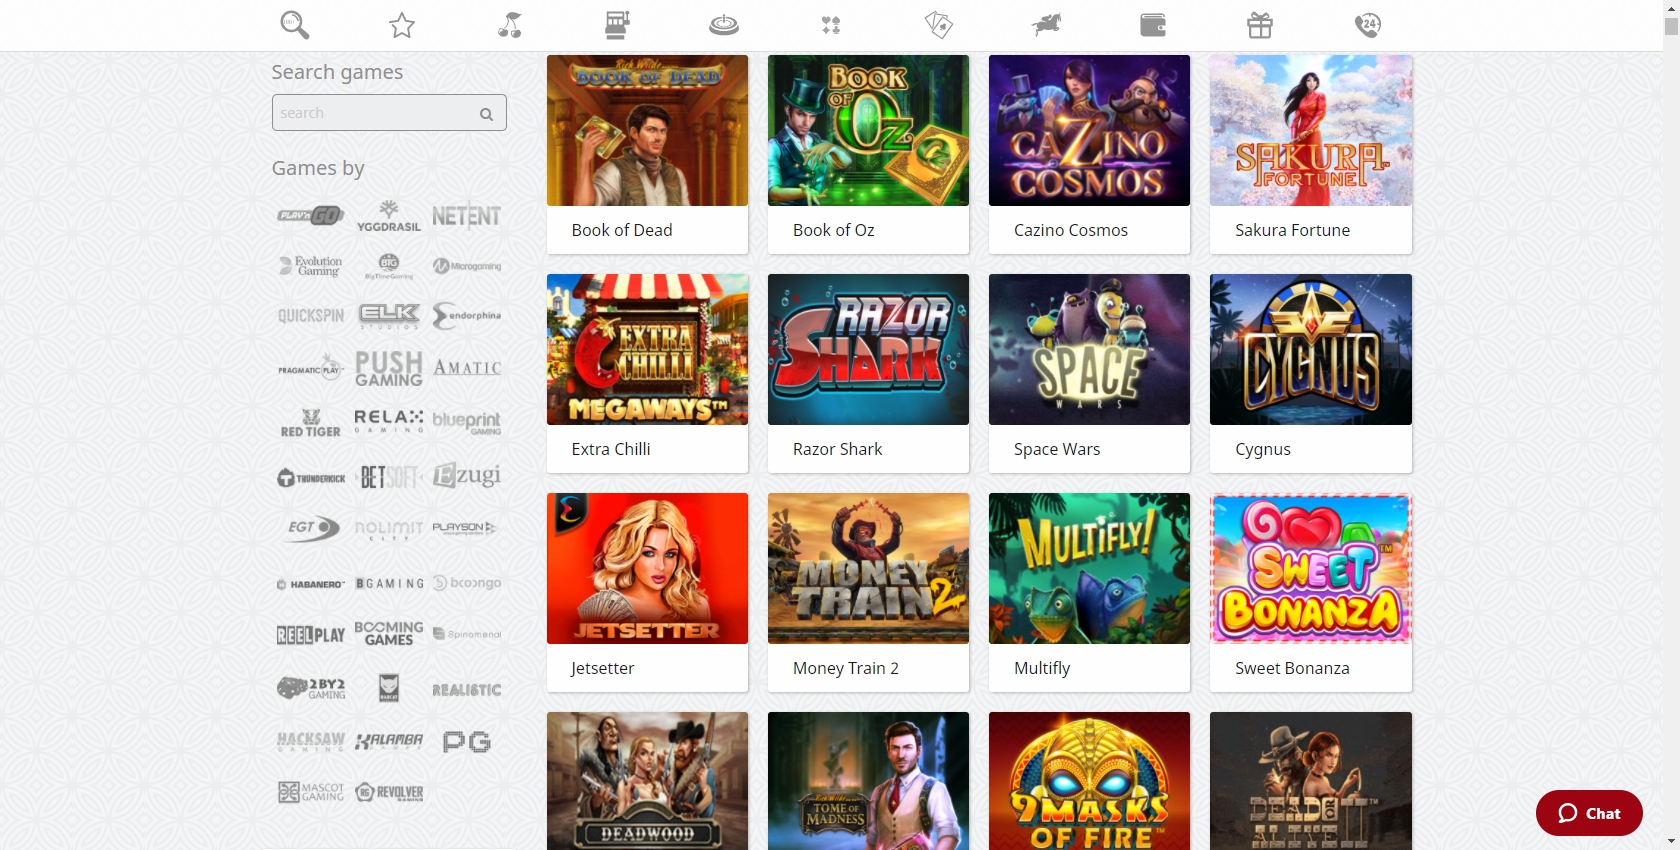Filter games by Kalamba Games logo
Screen dimensions: 1680x850
pyautogui.click(x=389, y=741)
